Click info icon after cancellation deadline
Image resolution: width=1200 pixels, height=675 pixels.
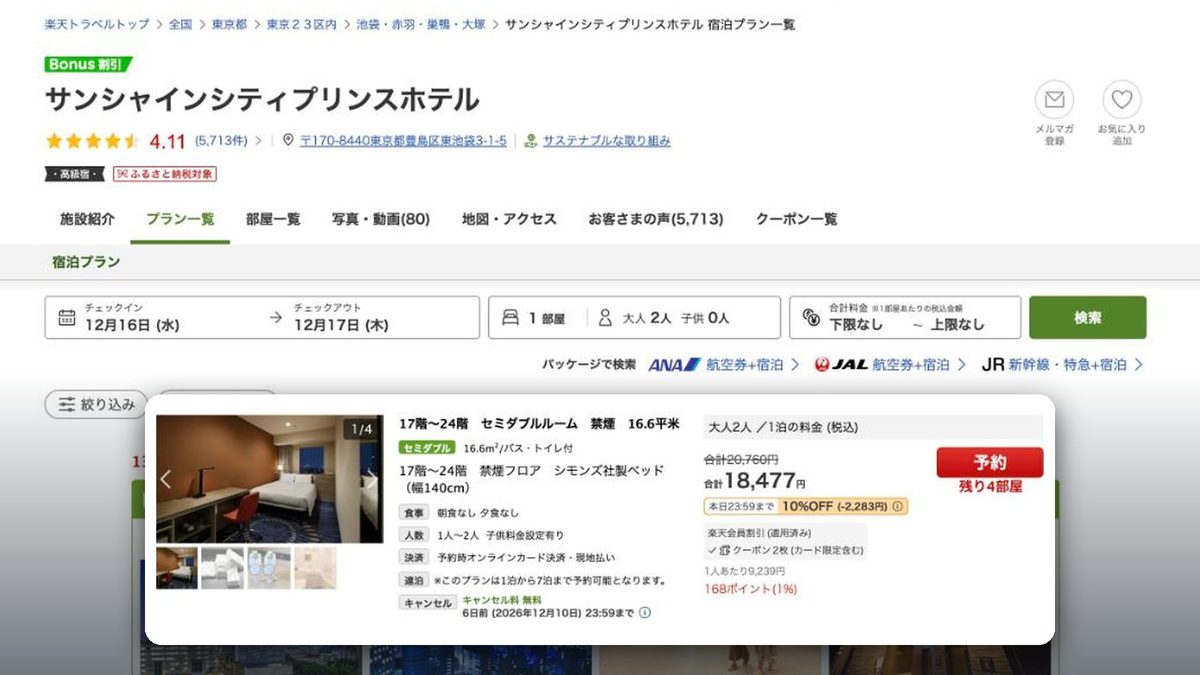coord(644,612)
